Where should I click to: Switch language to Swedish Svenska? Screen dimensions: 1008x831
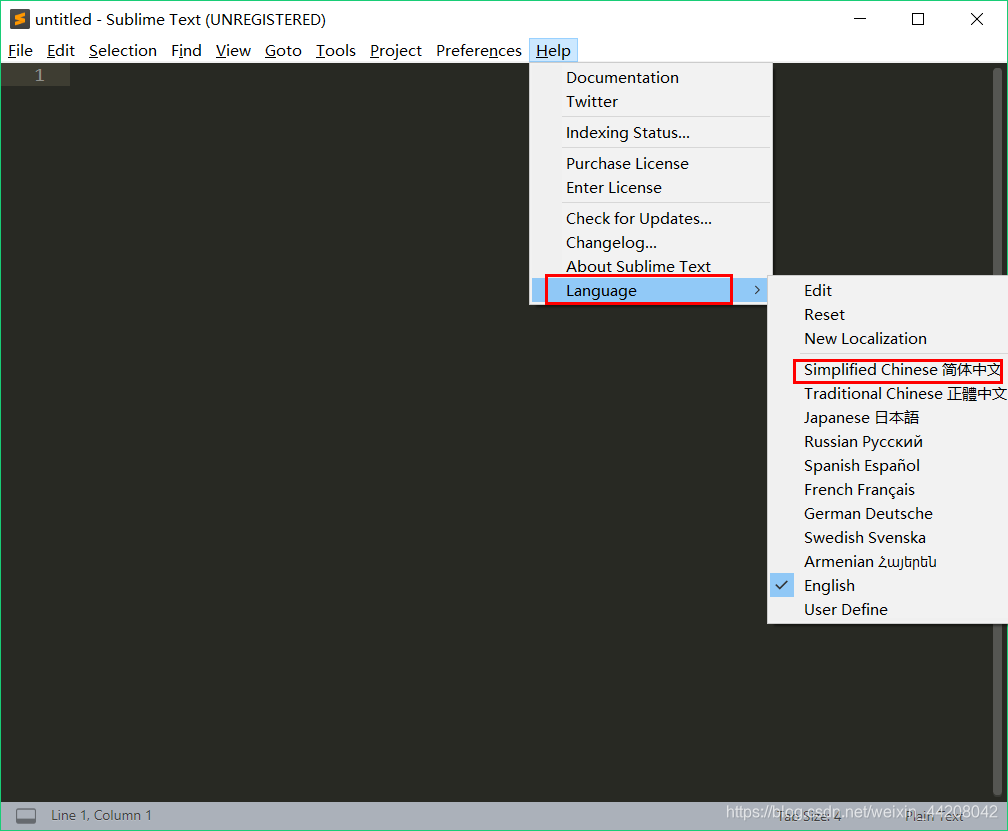point(888,537)
